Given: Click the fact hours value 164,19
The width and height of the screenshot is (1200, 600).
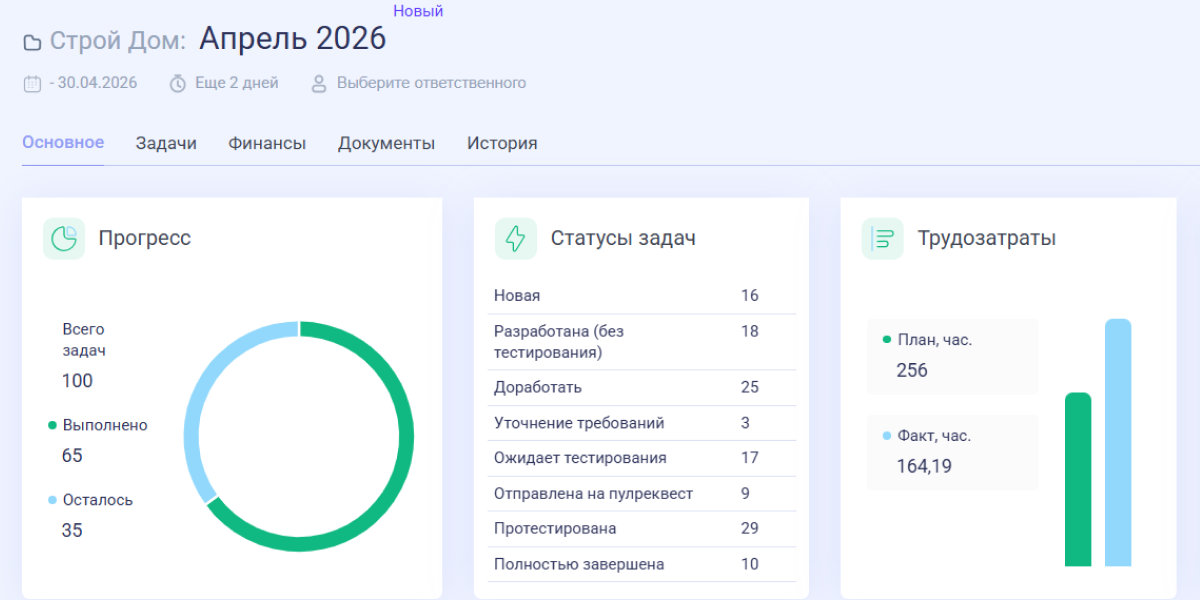Looking at the screenshot, I should coord(924,466).
